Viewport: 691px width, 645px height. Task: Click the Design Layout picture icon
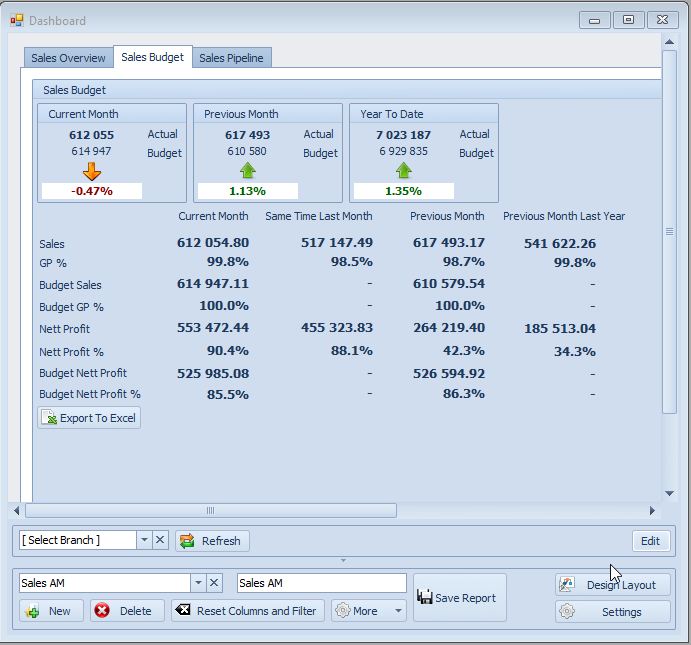[x=566, y=584]
